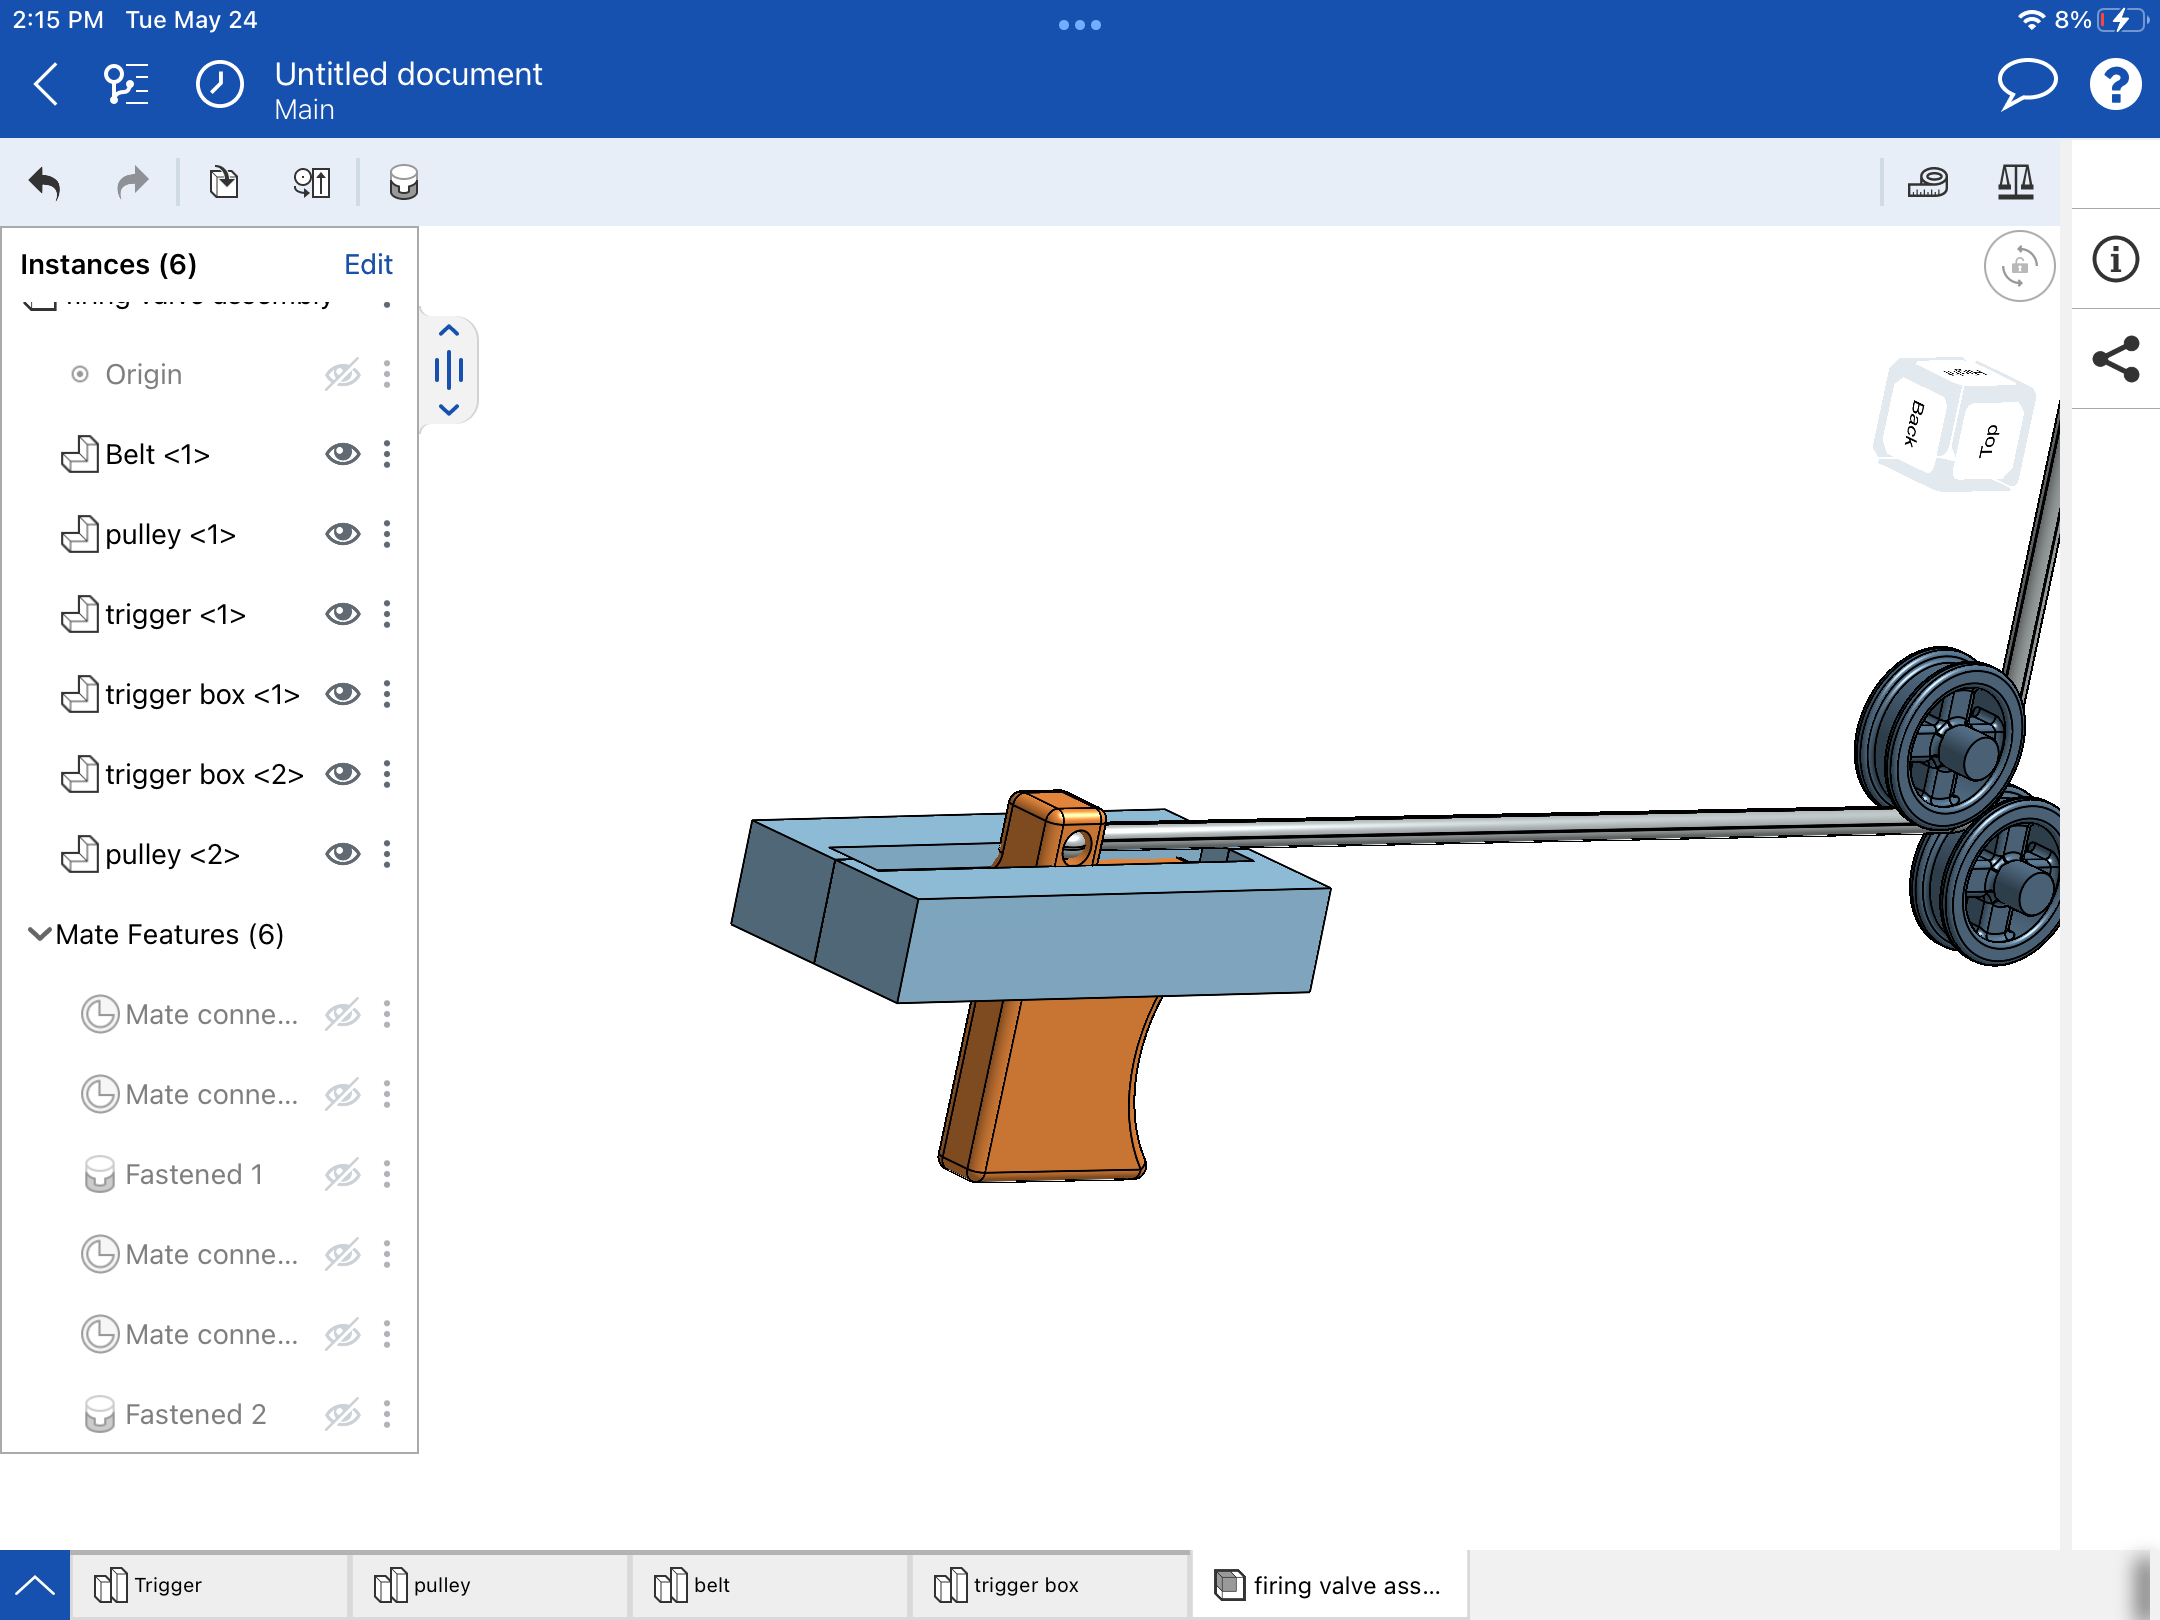Open more options for pulley <2>
This screenshot has width=2160, height=1620.
[x=387, y=854]
